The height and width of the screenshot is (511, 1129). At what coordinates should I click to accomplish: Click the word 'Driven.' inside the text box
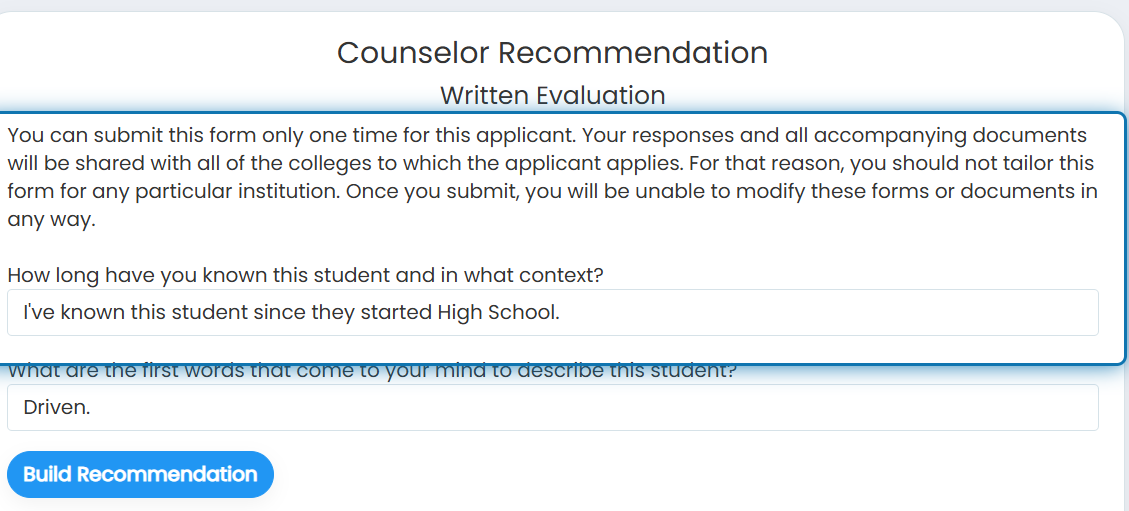57,407
